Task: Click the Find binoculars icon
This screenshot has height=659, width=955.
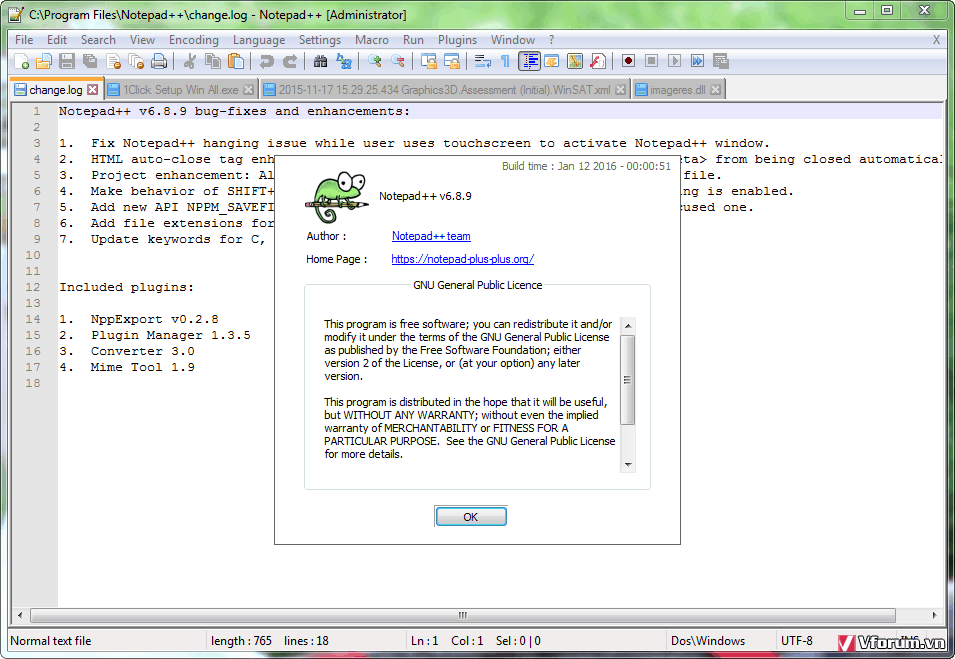Action: (x=320, y=61)
